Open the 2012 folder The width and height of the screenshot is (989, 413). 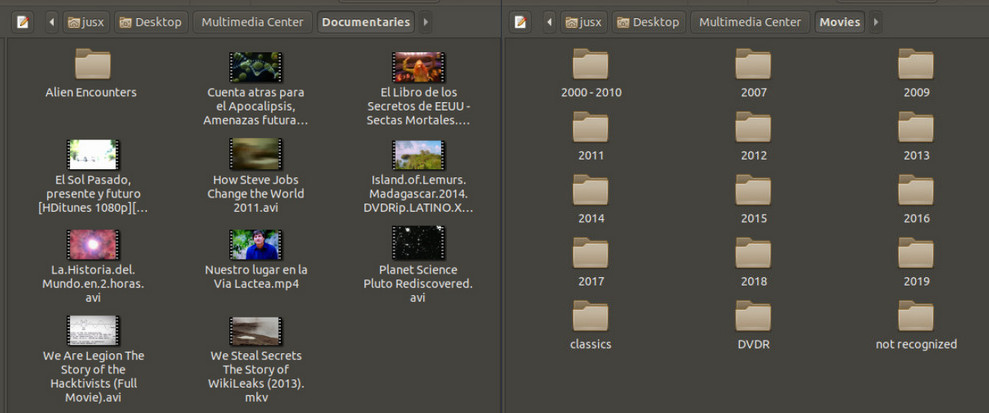pyautogui.click(x=753, y=127)
